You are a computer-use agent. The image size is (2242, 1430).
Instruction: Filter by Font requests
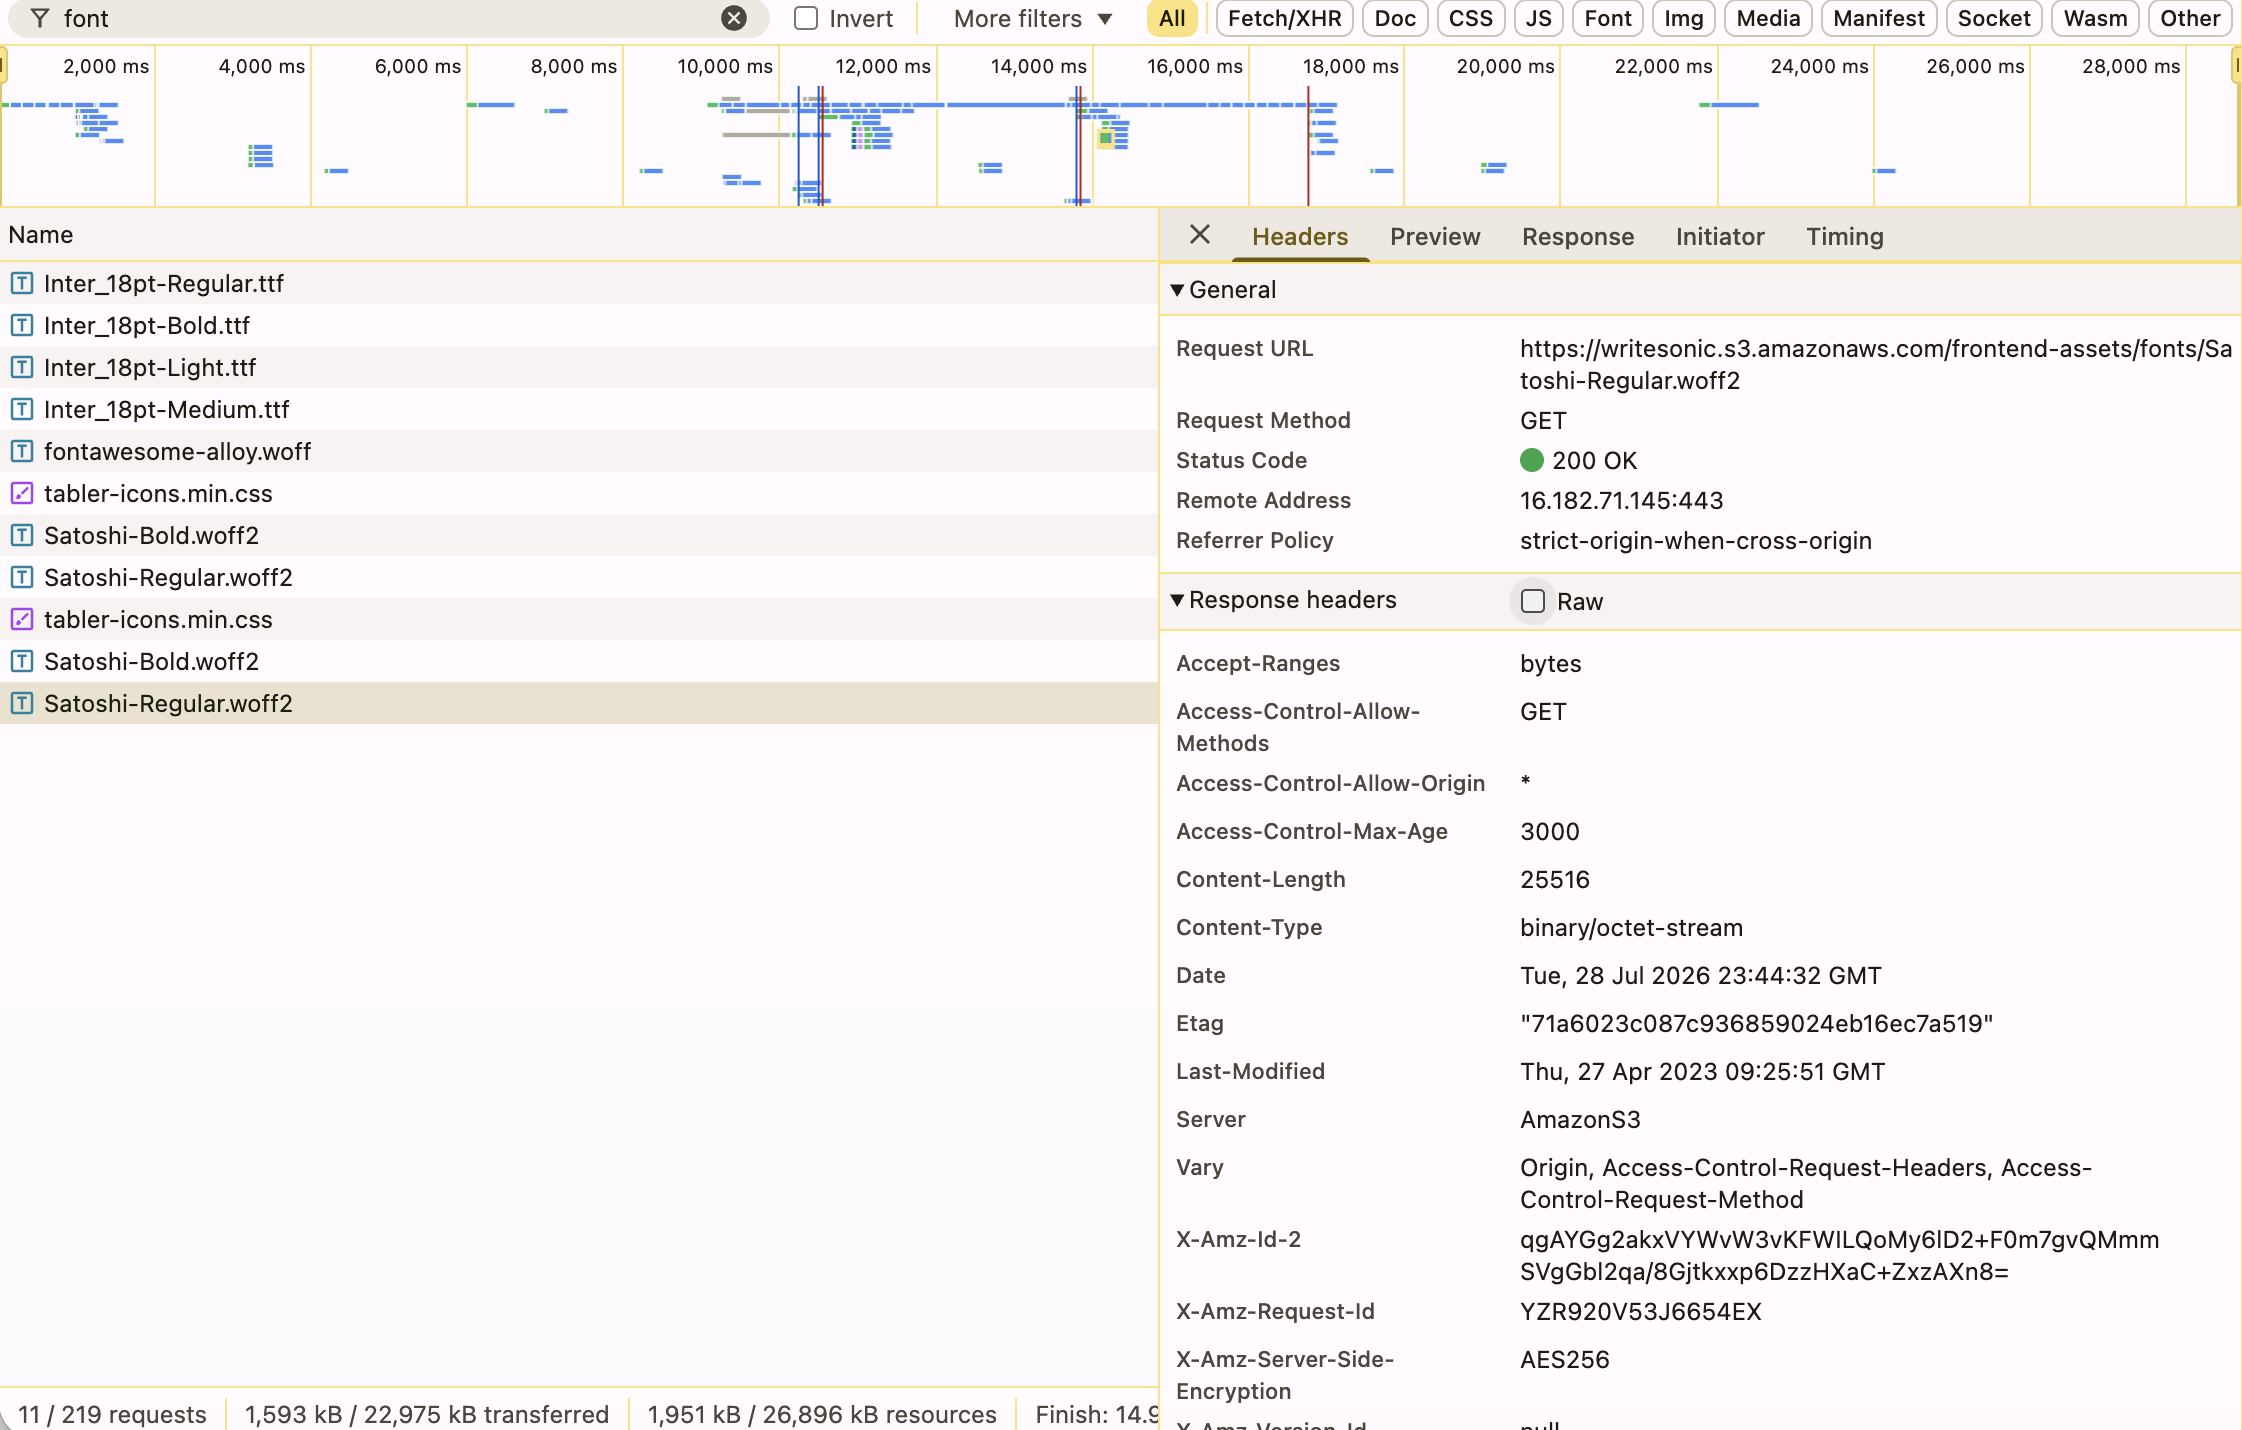(x=1608, y=18)
